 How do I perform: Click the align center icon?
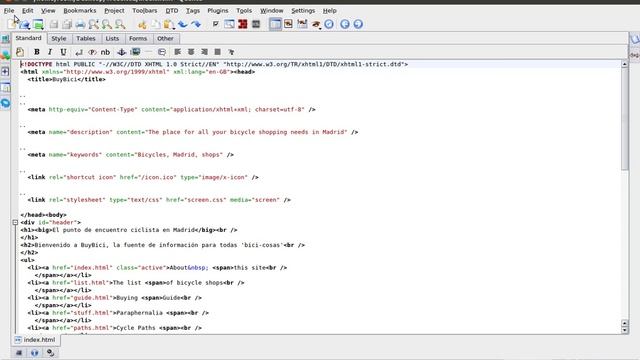[x=191, y=52]
